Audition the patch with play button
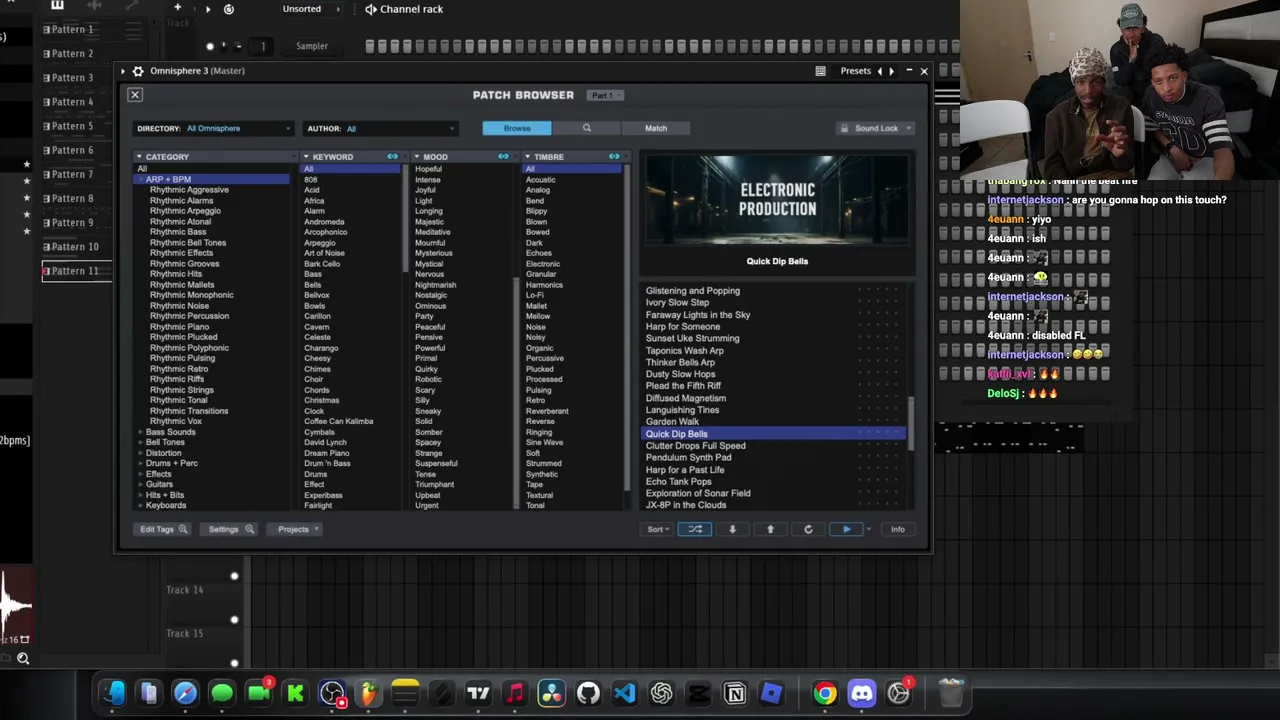The image size is (1280, 720). point(846,529)
